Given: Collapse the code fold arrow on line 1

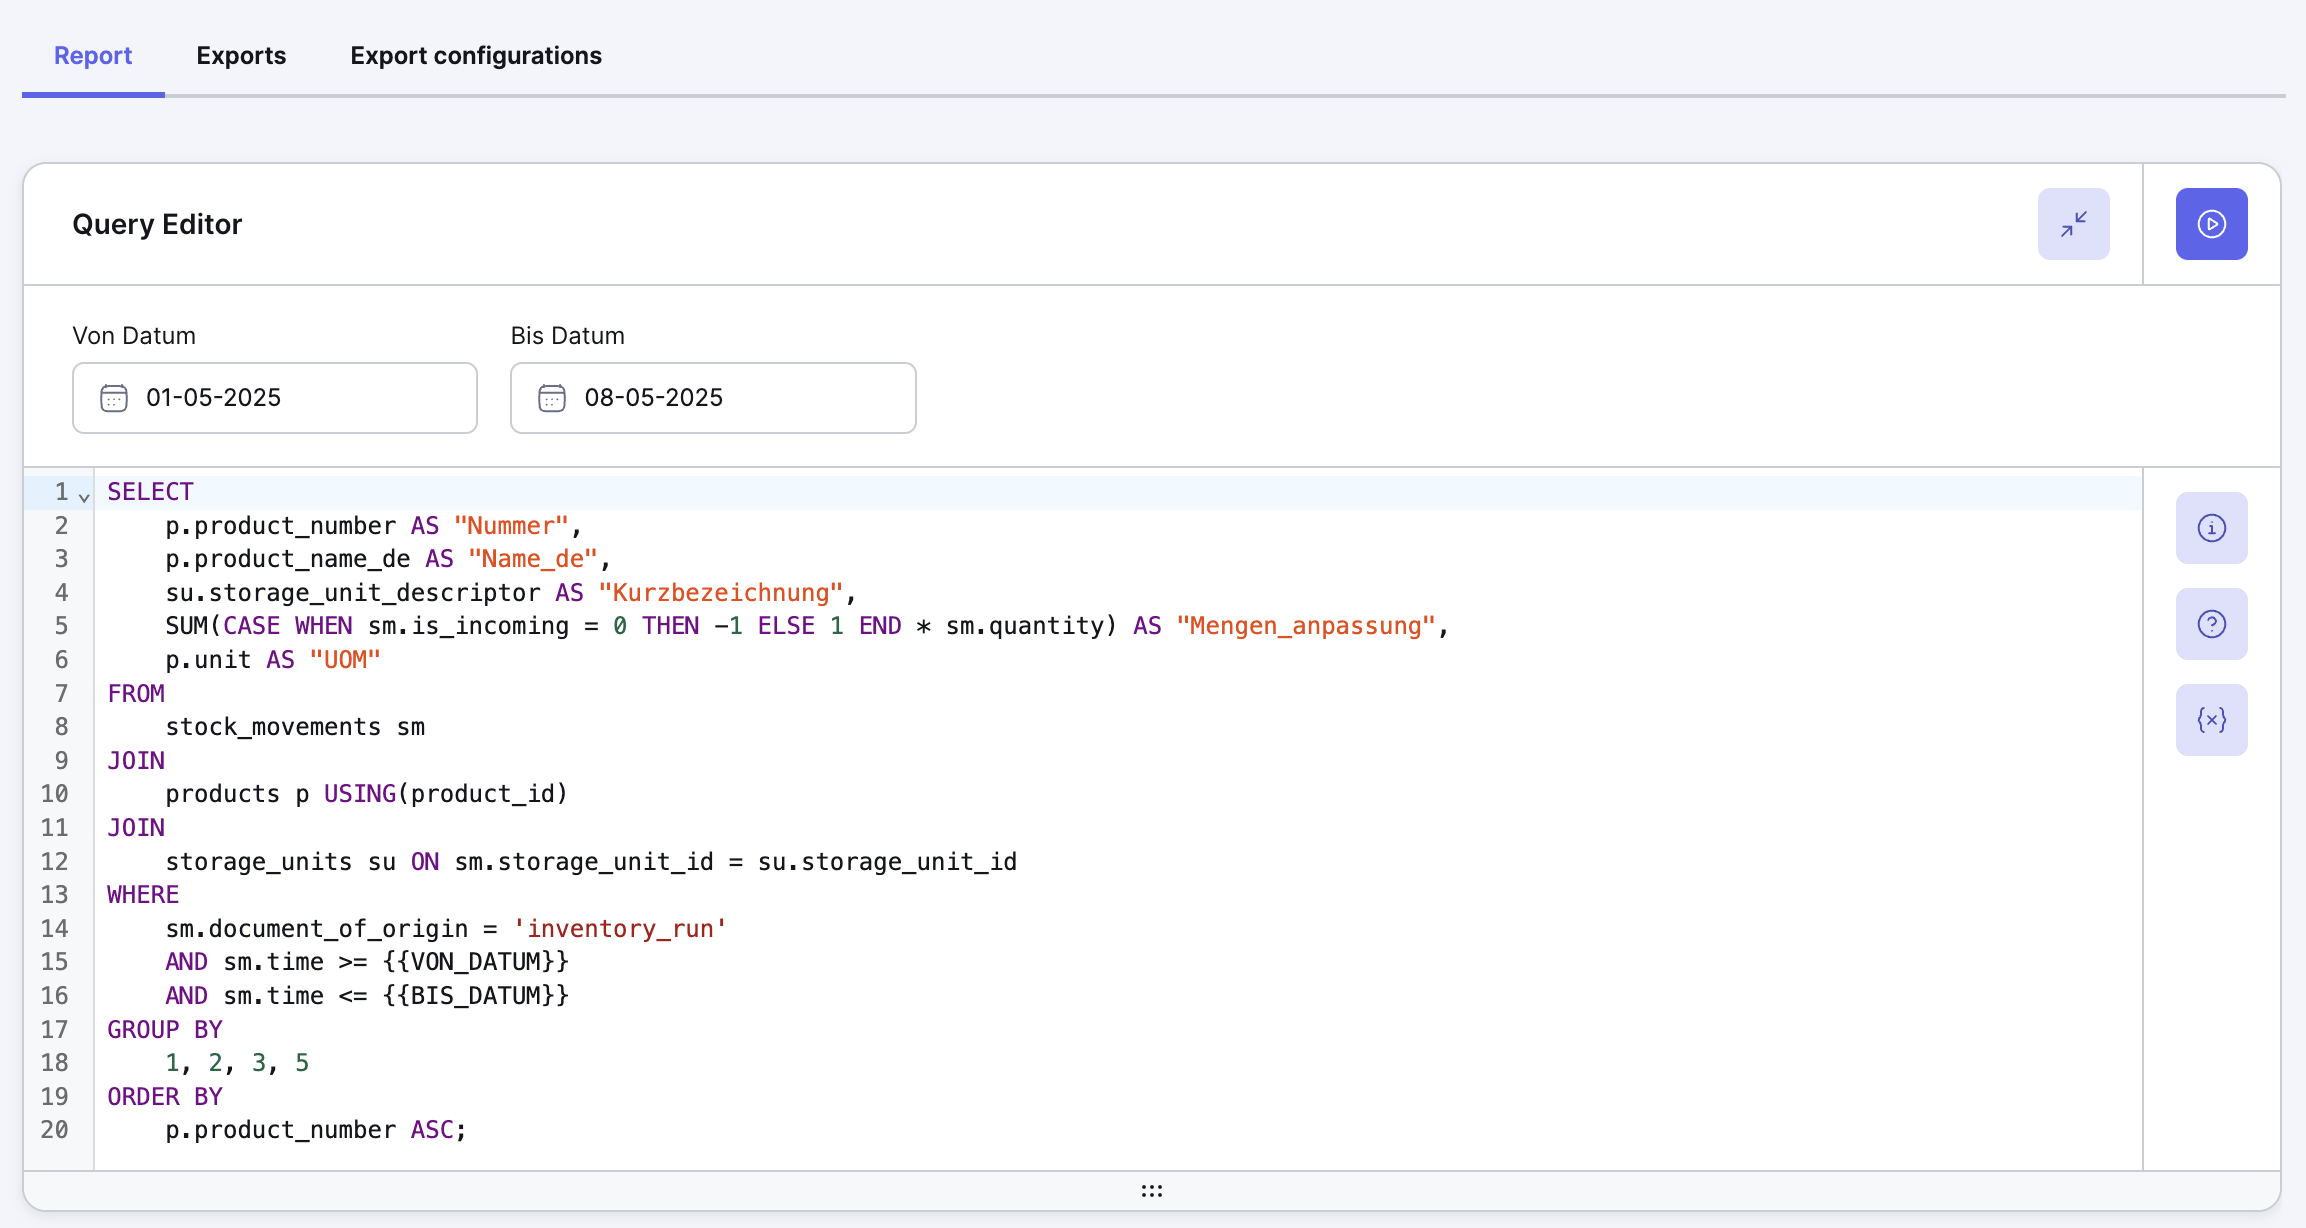Looking at the screenshot, I should coord(84,497).
